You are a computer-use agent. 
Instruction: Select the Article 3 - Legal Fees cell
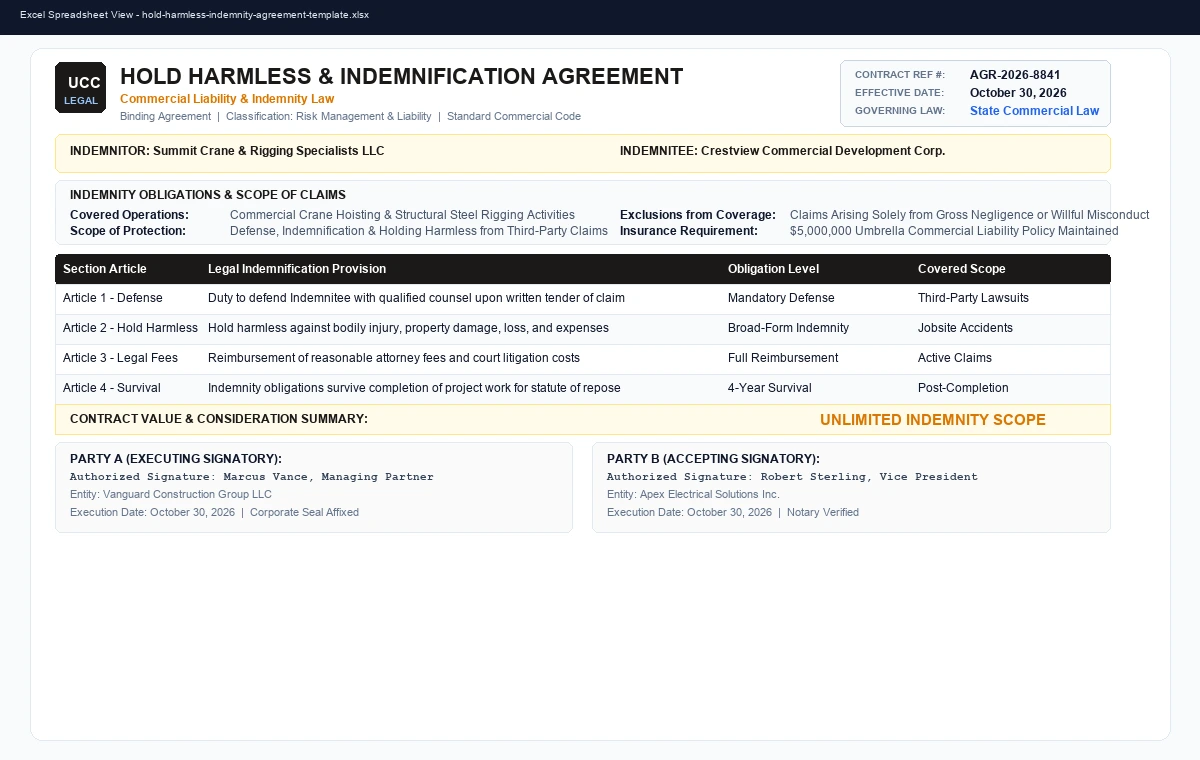pos(120,358)
